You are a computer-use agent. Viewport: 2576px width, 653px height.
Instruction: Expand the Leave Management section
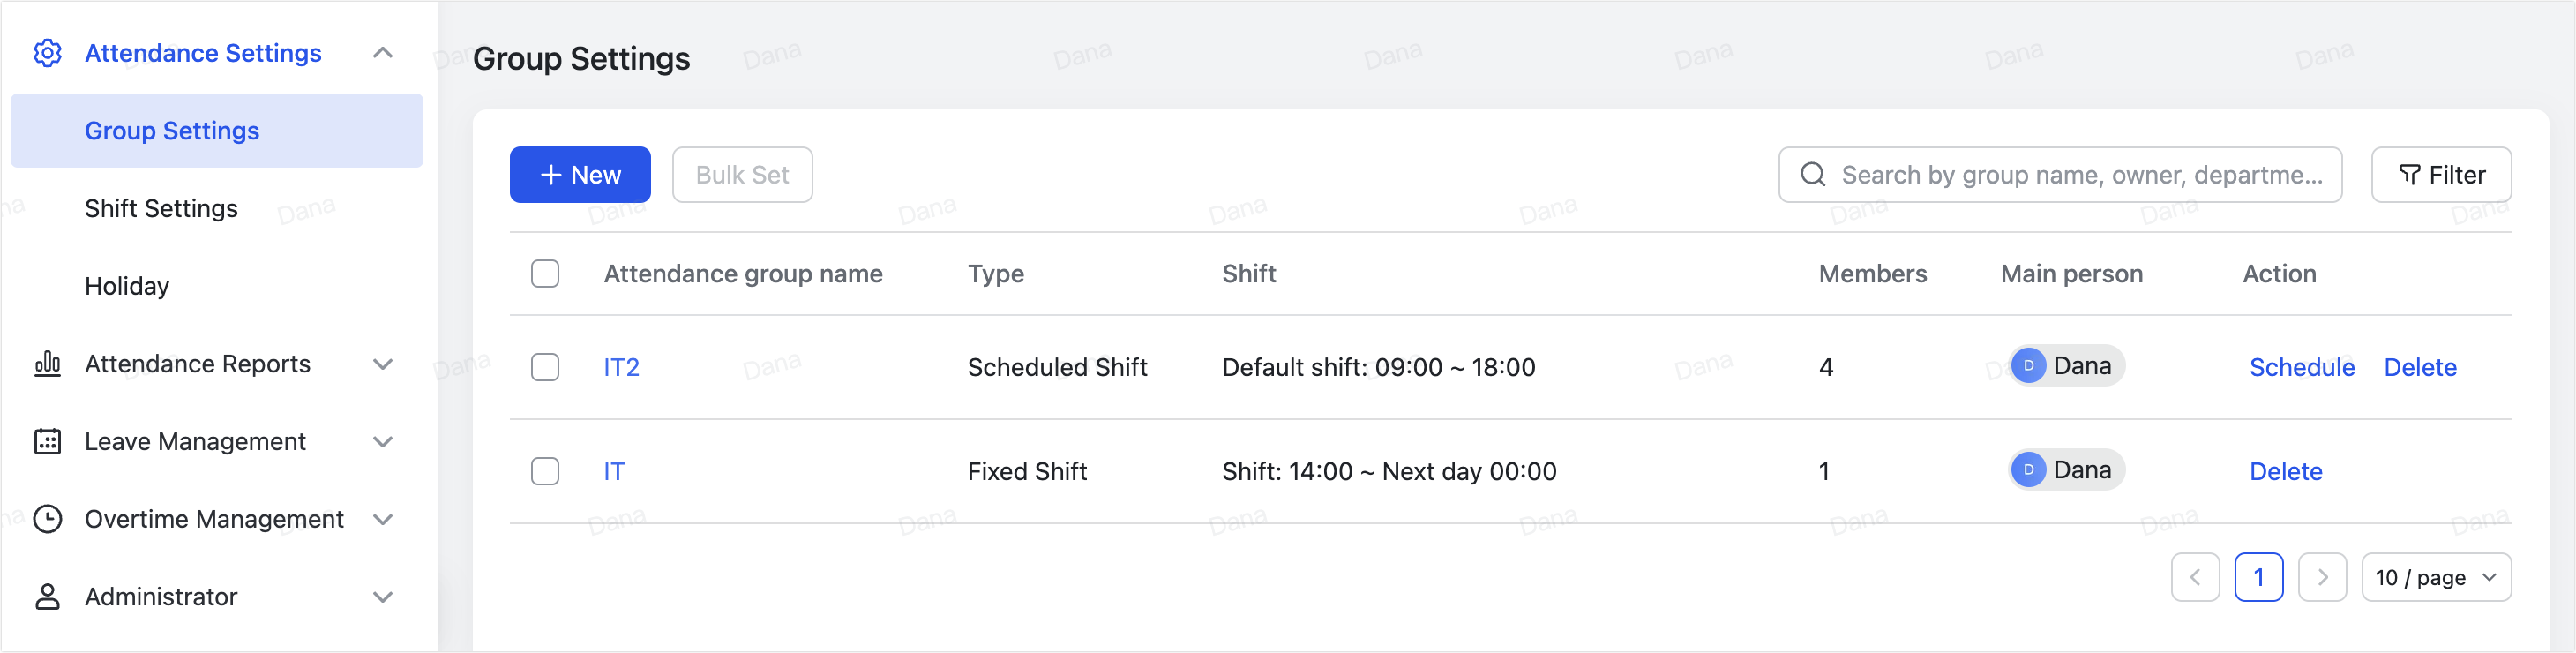383,441
